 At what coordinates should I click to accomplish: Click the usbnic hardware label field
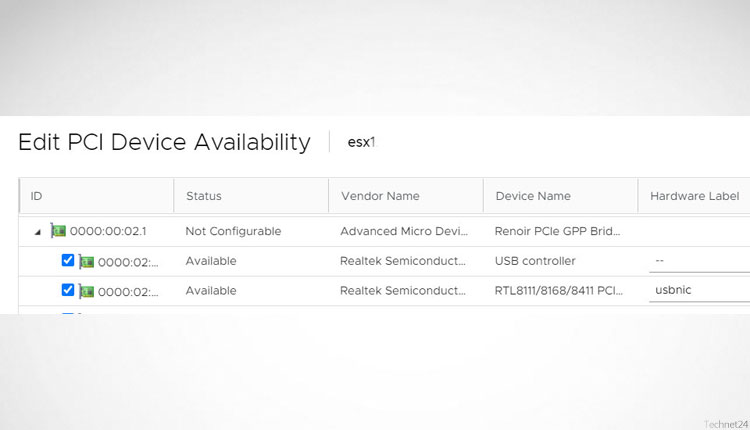click(x=698, y=290)
